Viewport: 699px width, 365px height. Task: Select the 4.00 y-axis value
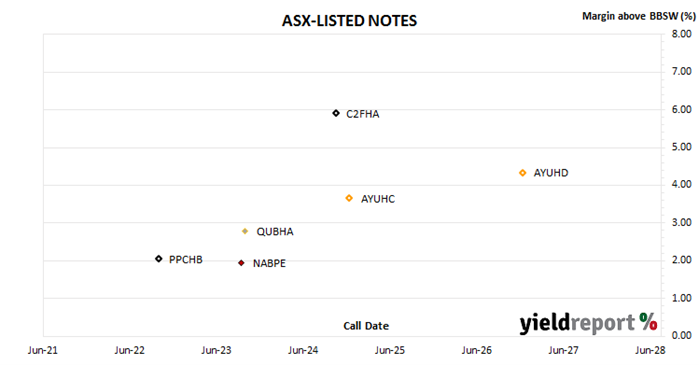point(682,184)
